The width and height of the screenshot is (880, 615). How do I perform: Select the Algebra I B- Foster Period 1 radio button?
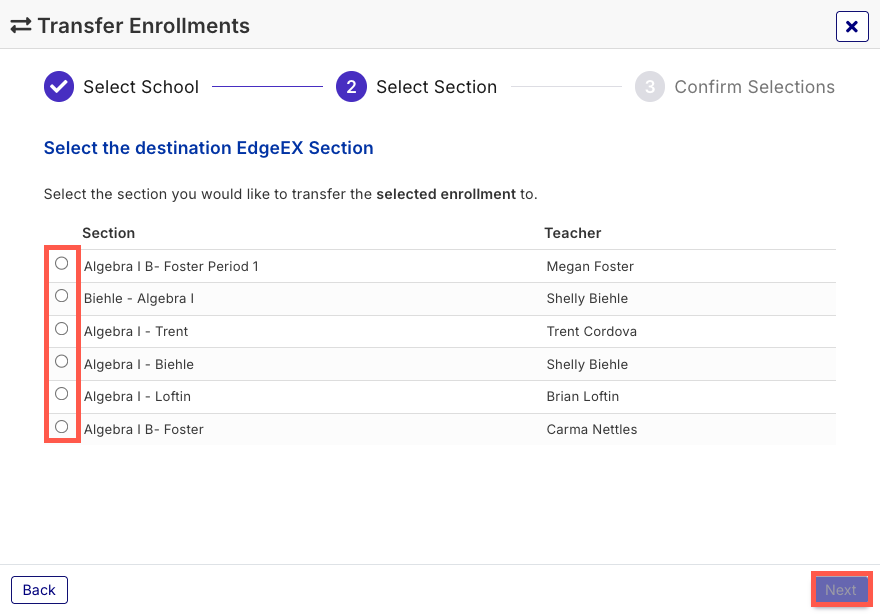pos(62,263)
